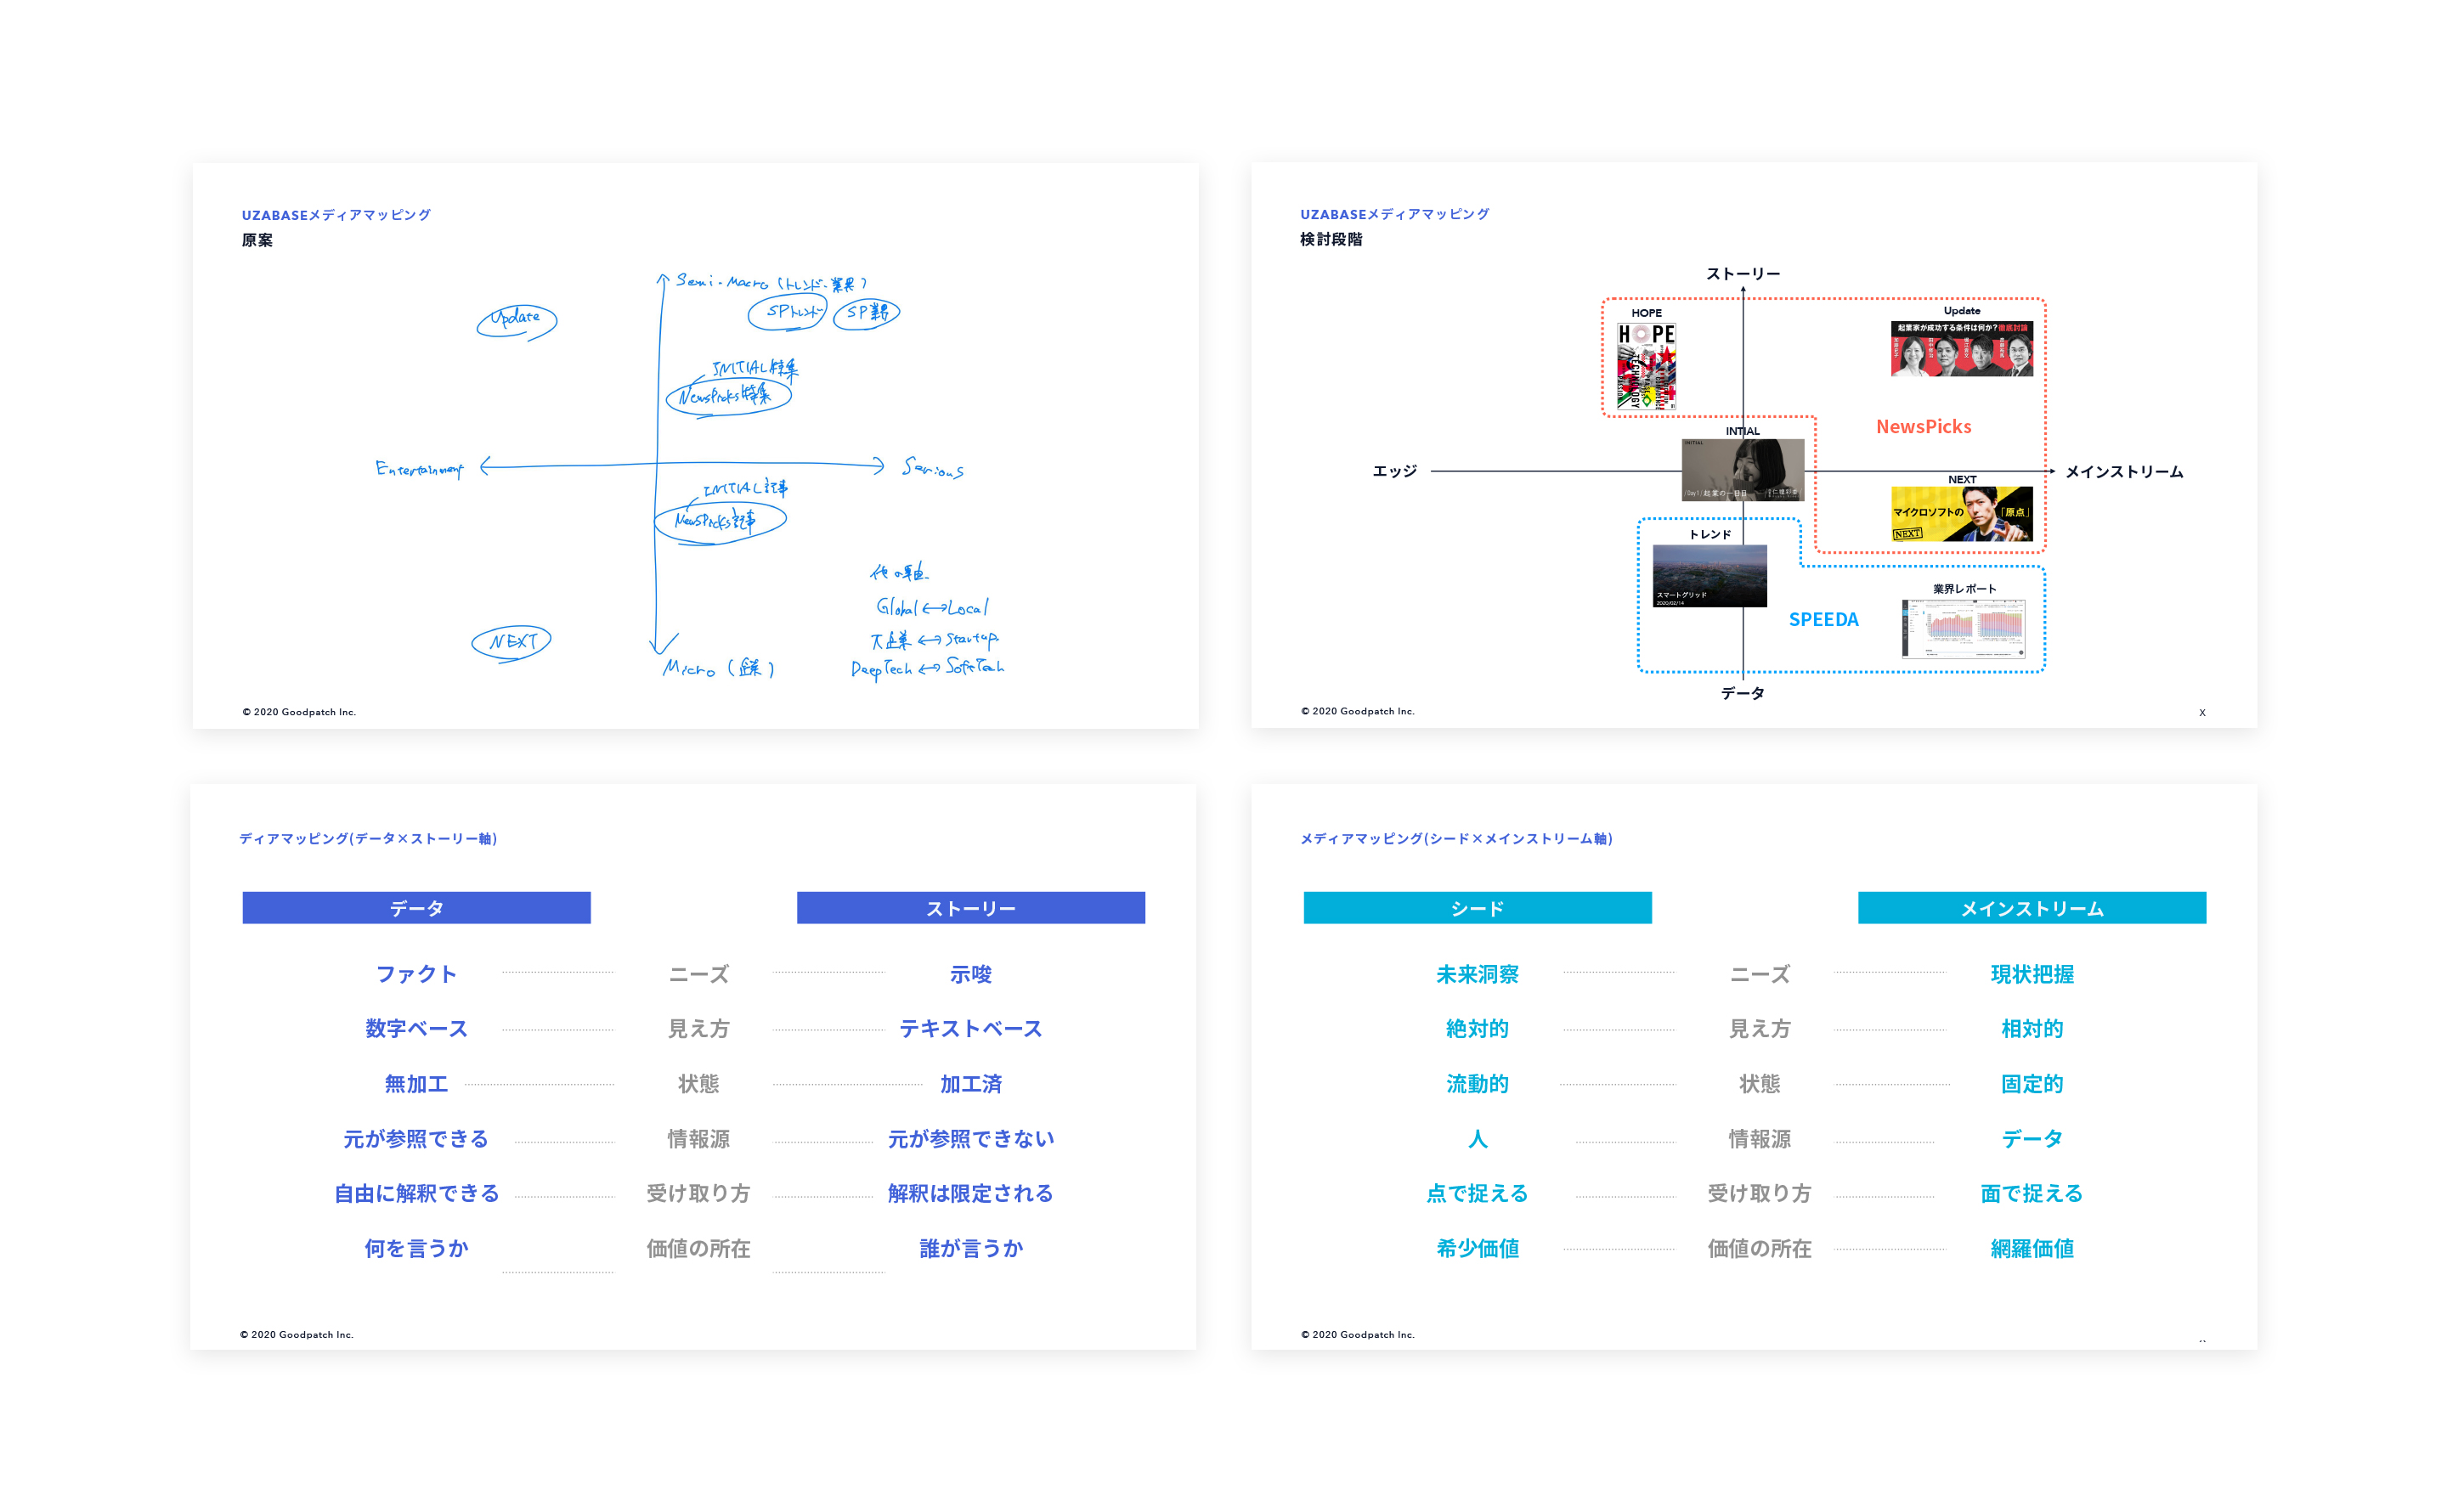
Task: Click the 無加工 text
Action: tap(416, 1084)
